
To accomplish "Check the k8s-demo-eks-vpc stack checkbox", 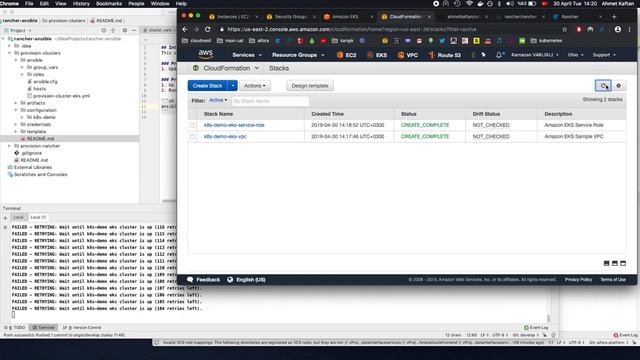I will coord(193,137).
